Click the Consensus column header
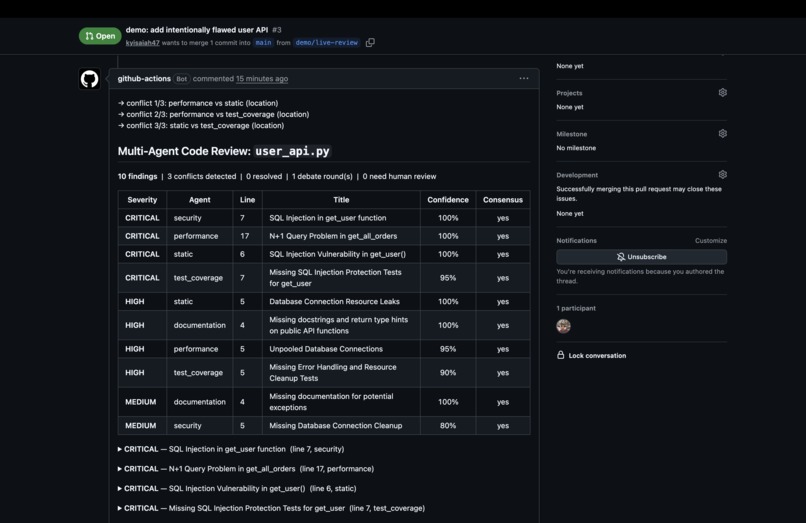Screen dimensions: 806x523 (x=503, y=200)
